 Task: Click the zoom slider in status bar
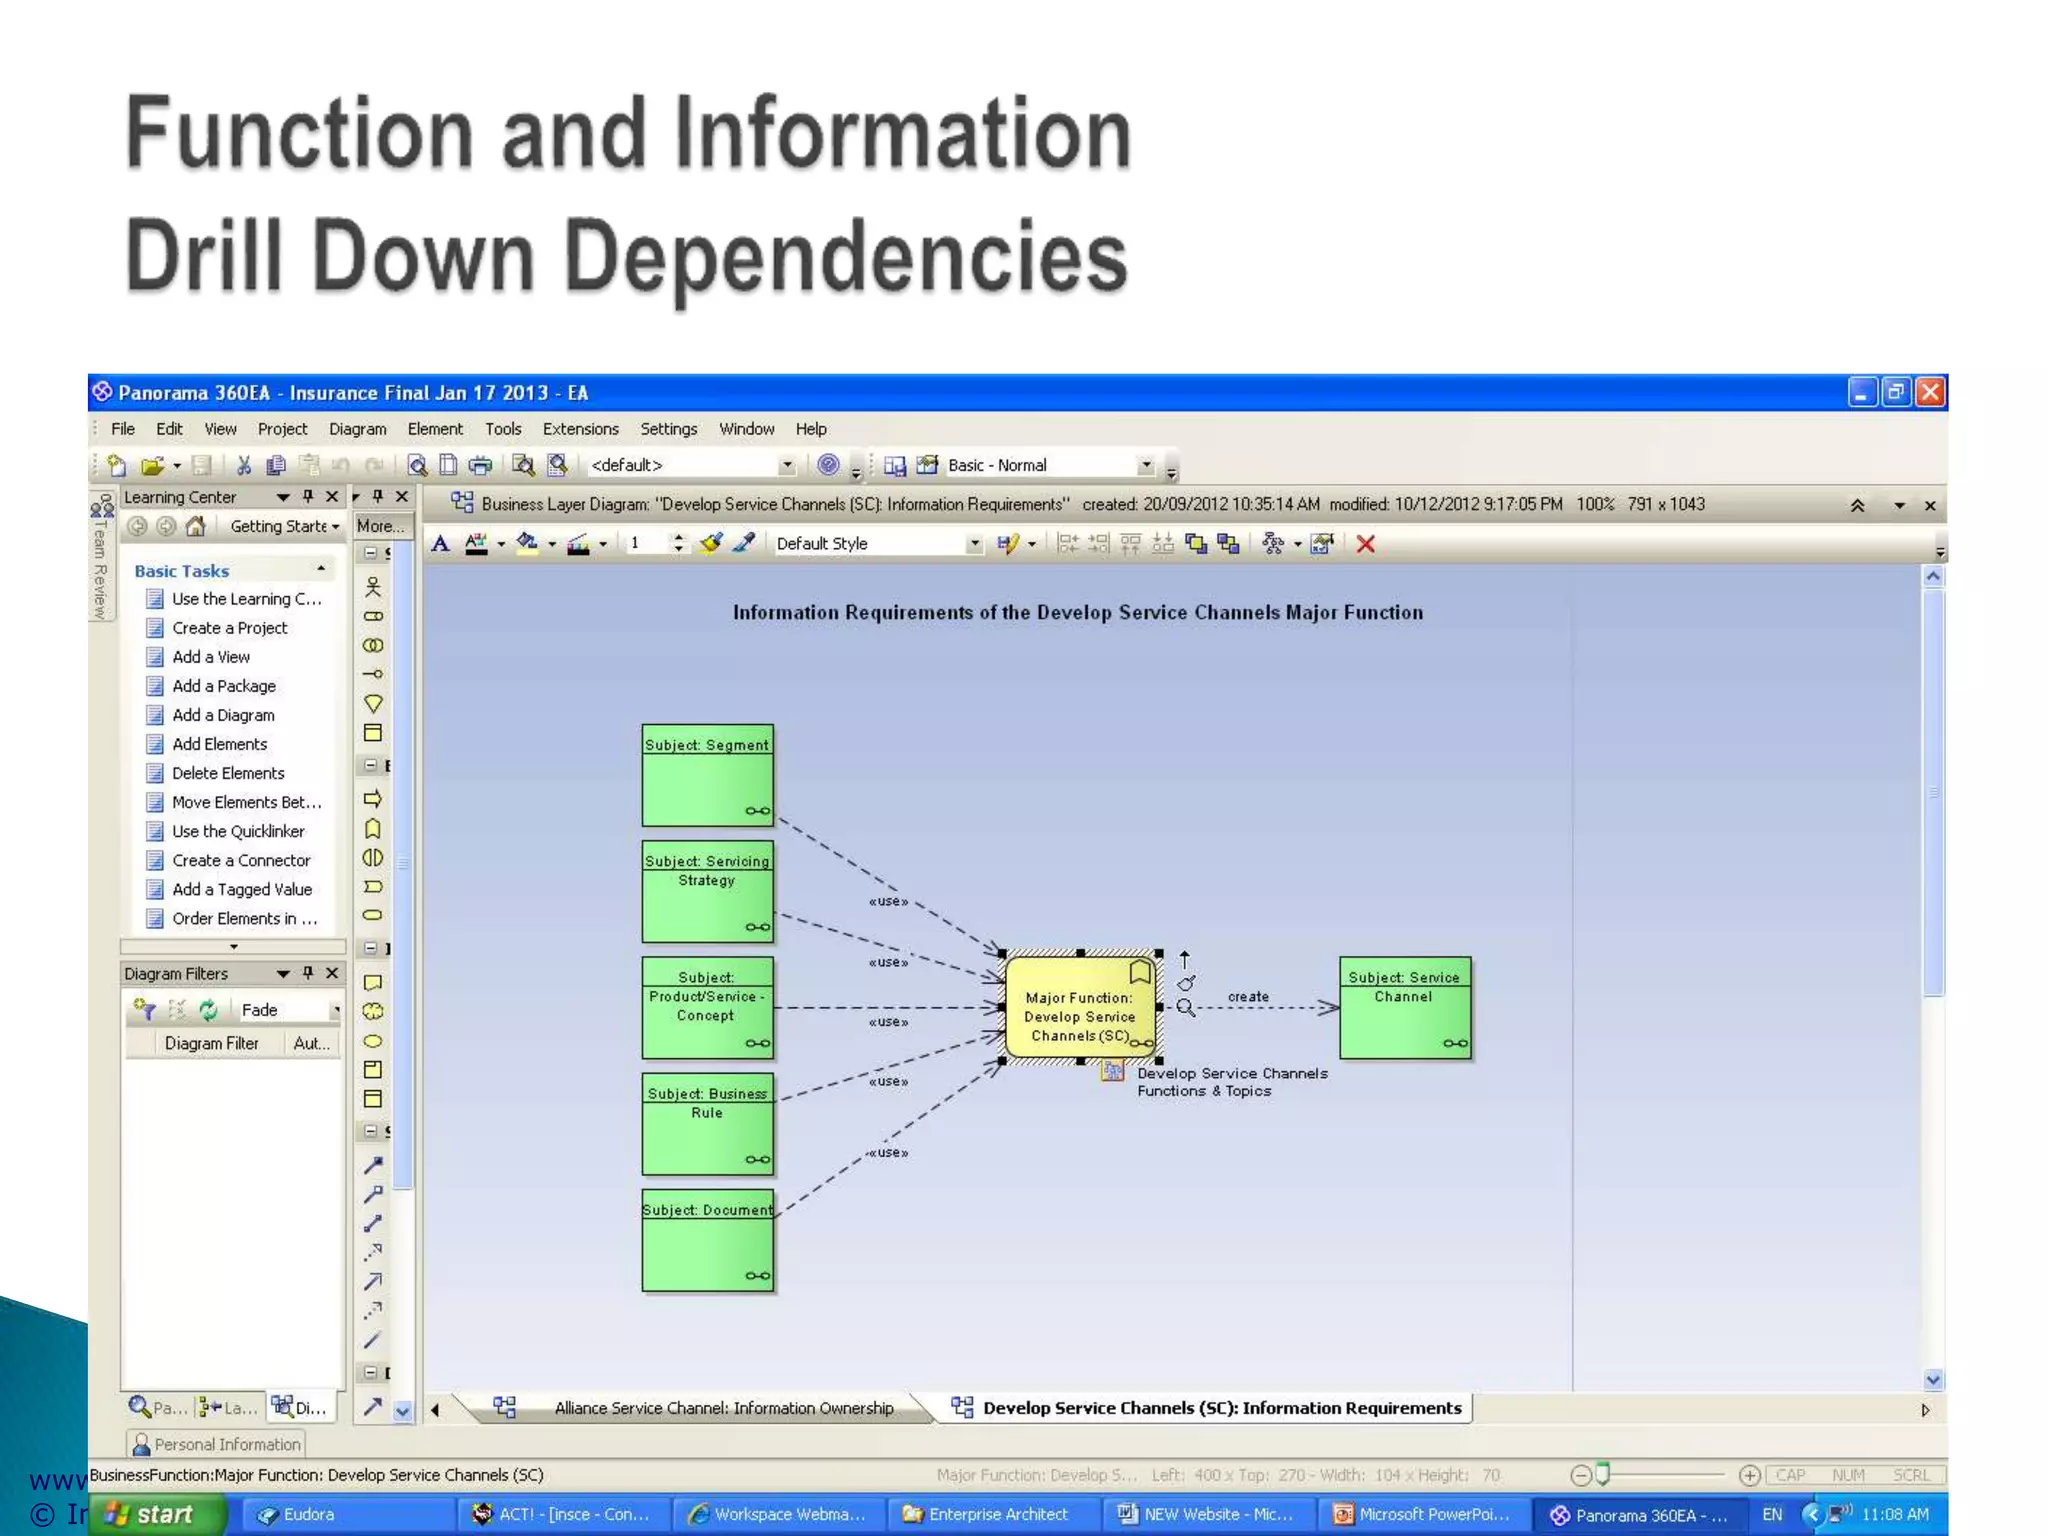click(1602, 1474)
